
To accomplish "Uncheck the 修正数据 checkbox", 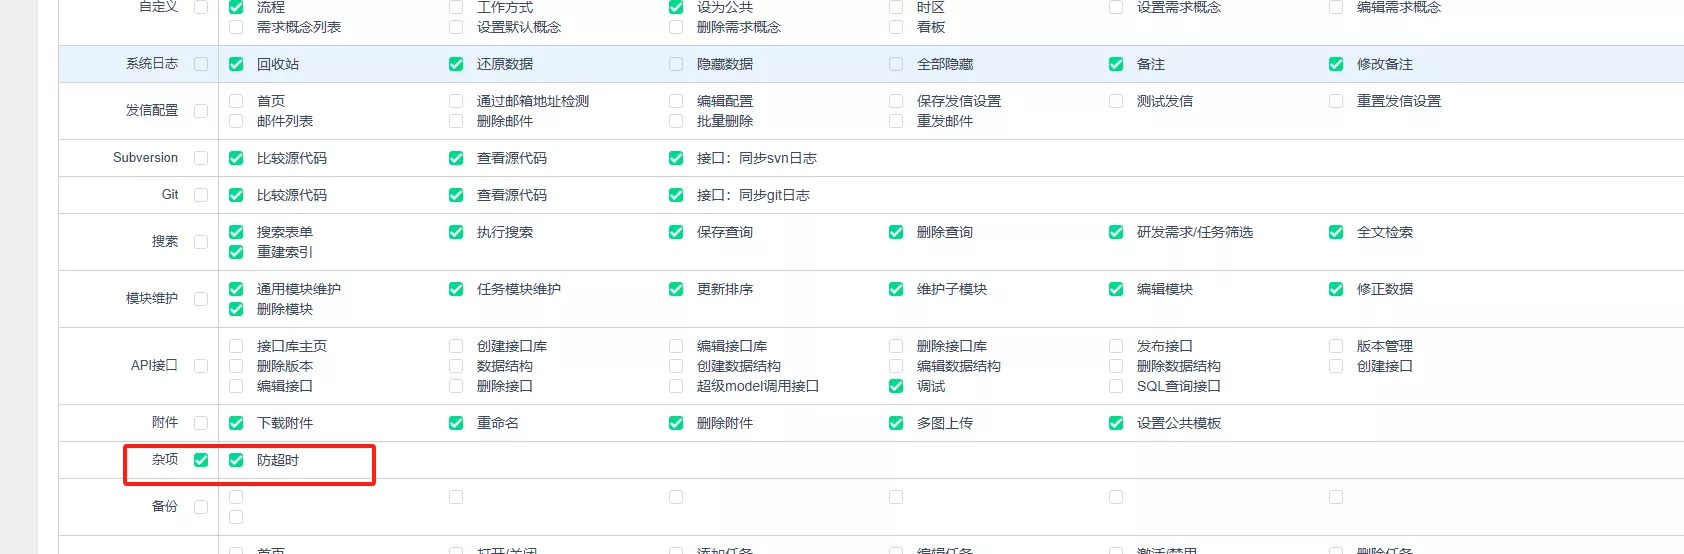I will [1336, 289].
